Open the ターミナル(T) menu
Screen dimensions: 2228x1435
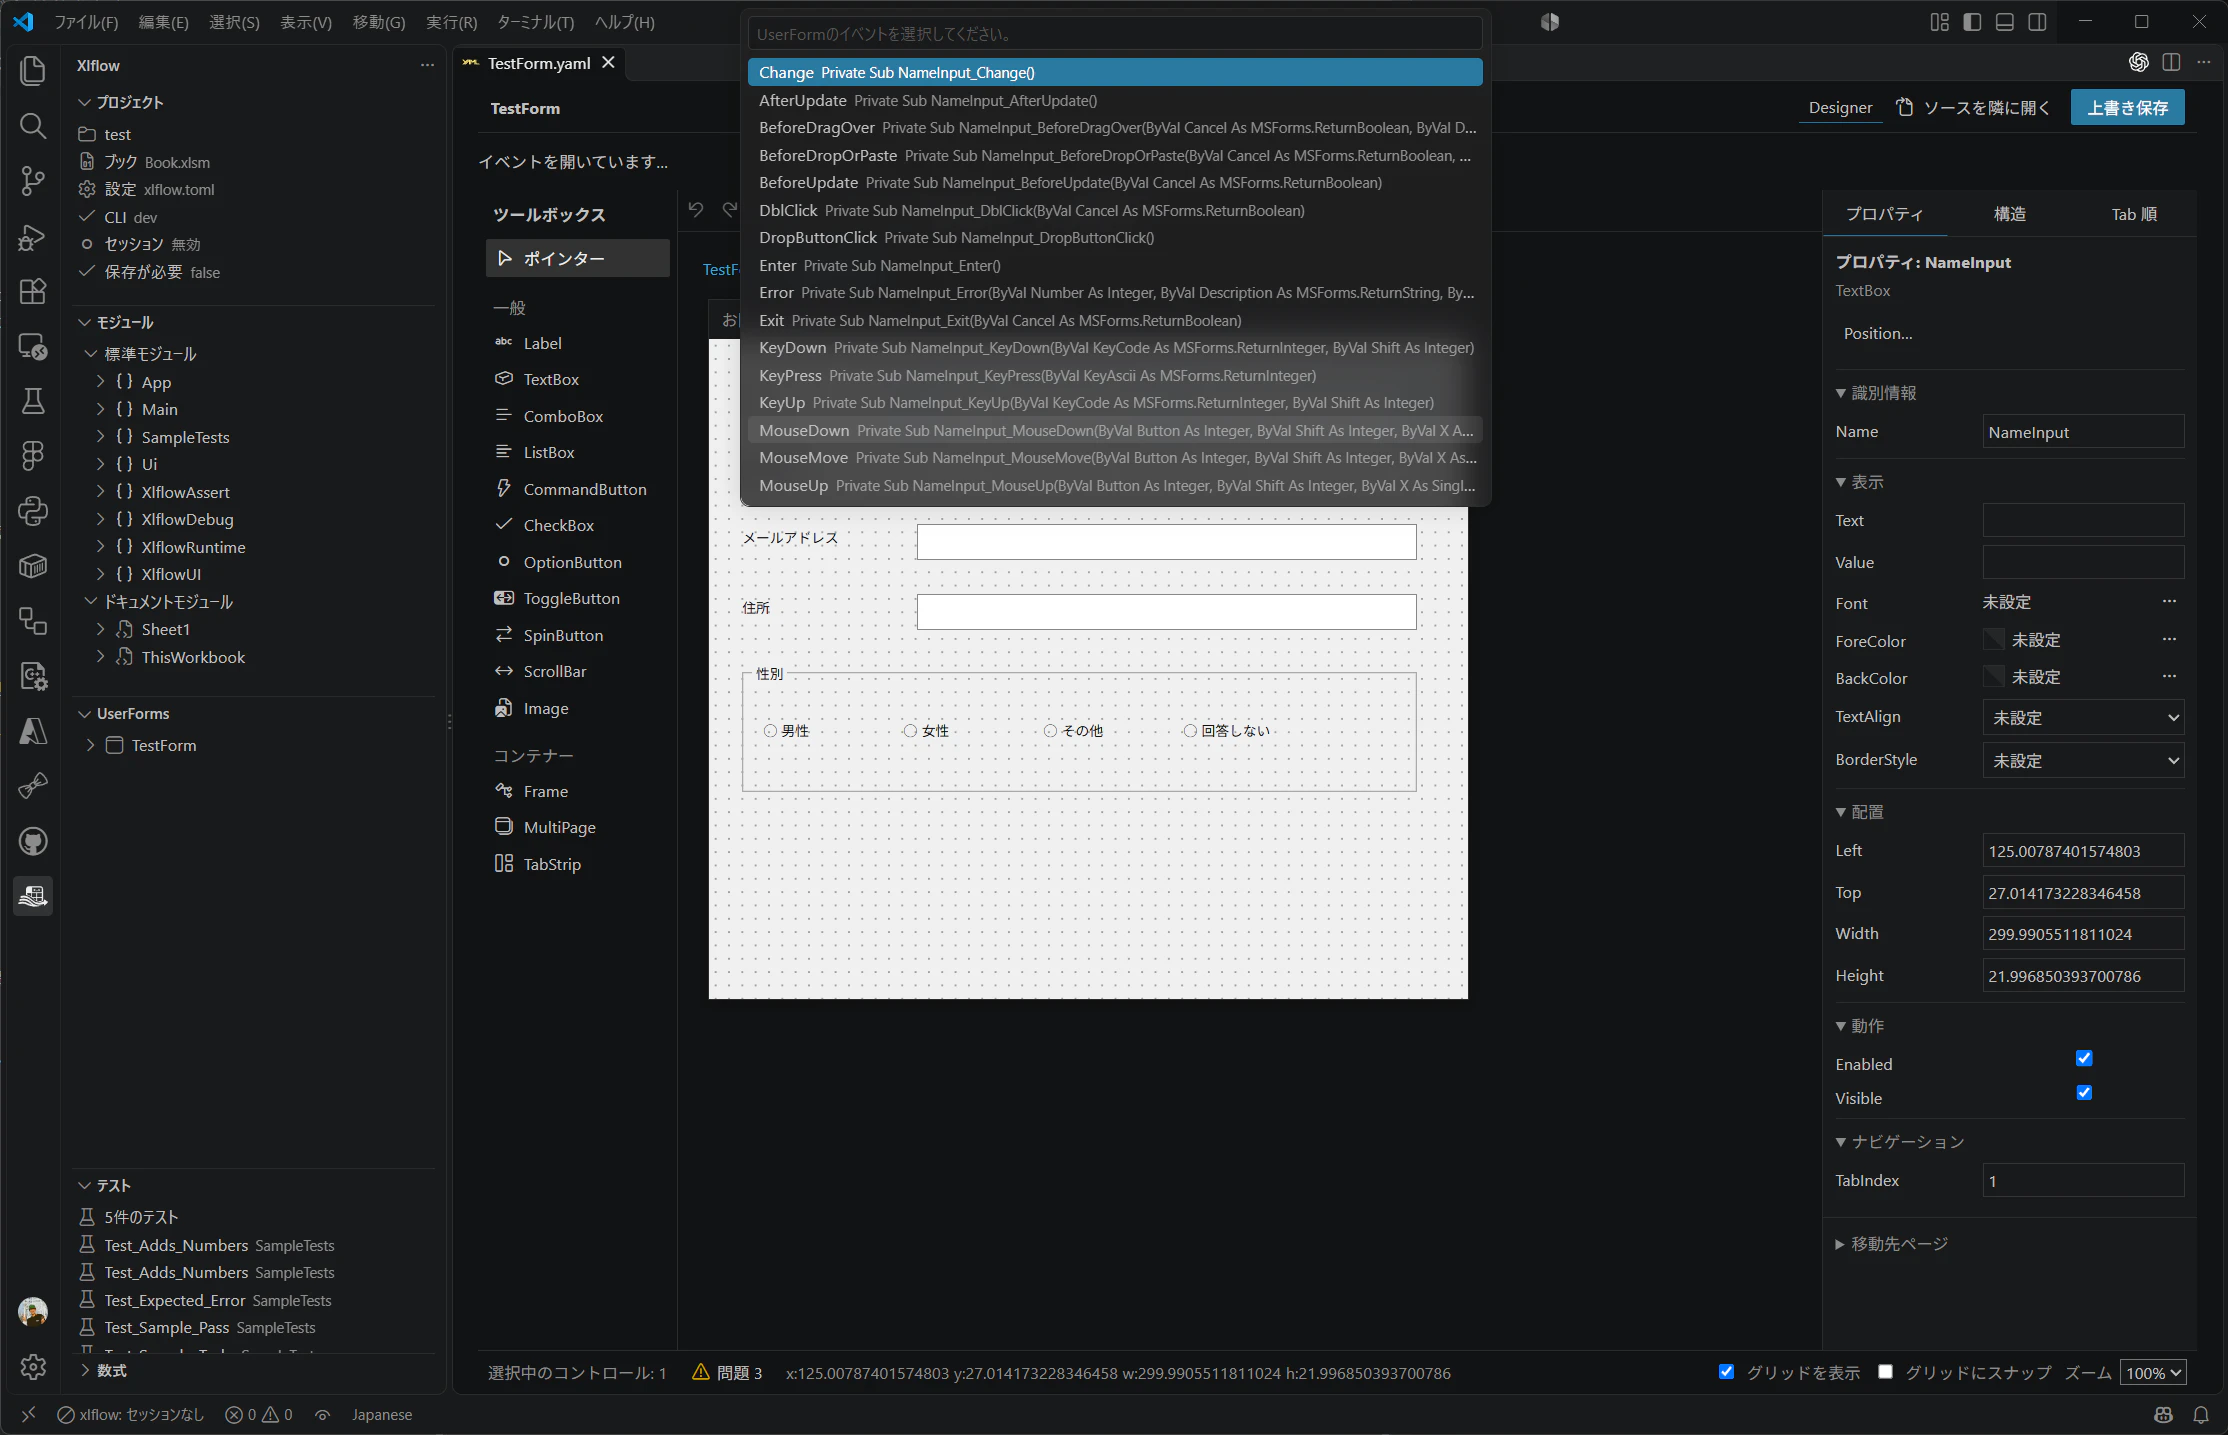pos(536,22)
